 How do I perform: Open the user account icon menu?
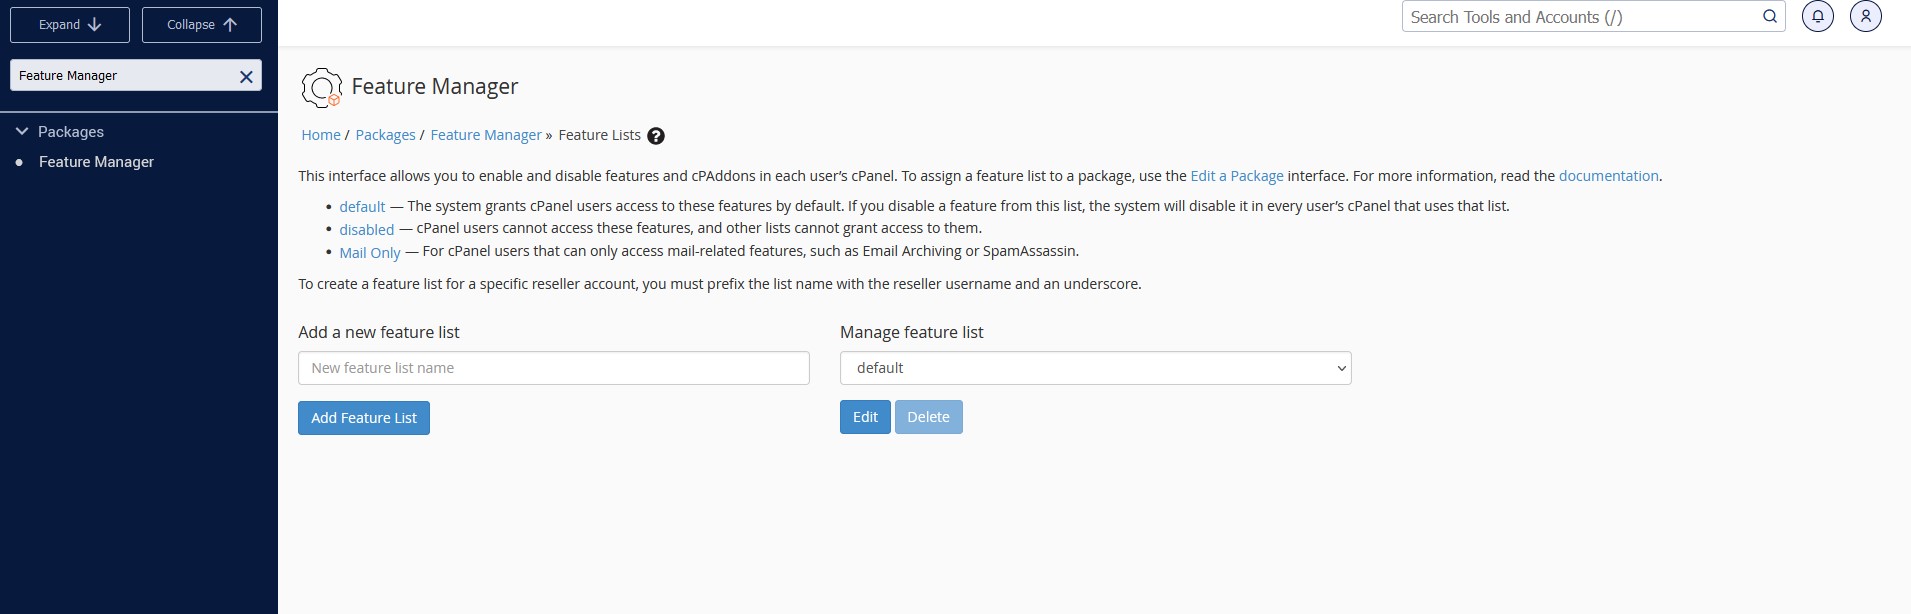click(1865, 17)
